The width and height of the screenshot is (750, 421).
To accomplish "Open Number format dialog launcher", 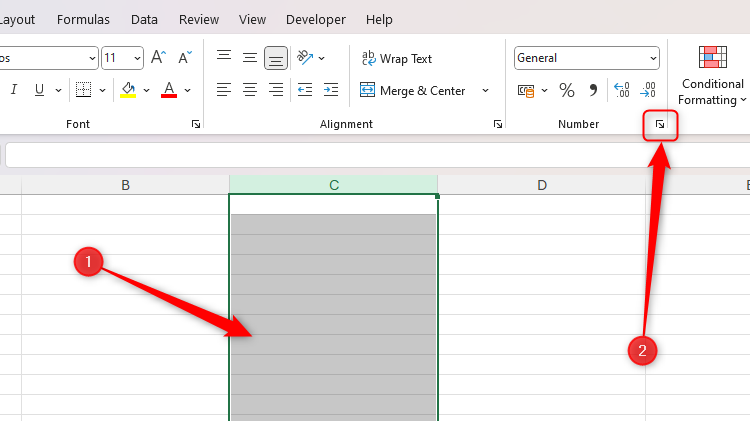I will pyautogui.click(x=660, y=124).
